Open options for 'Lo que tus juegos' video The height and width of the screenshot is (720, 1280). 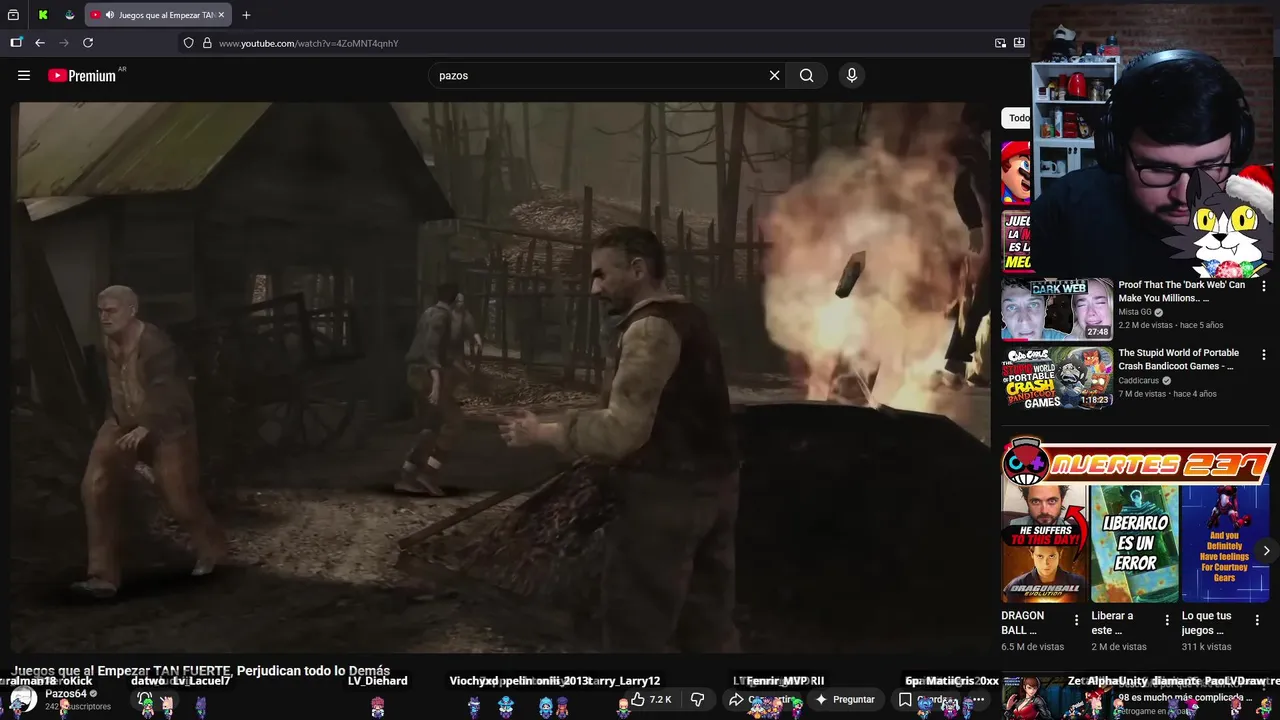click(1257, 620)
